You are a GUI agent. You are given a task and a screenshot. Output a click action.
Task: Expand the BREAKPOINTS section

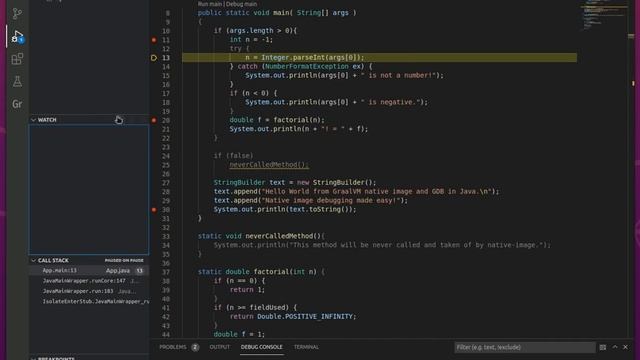coord(33,358)
